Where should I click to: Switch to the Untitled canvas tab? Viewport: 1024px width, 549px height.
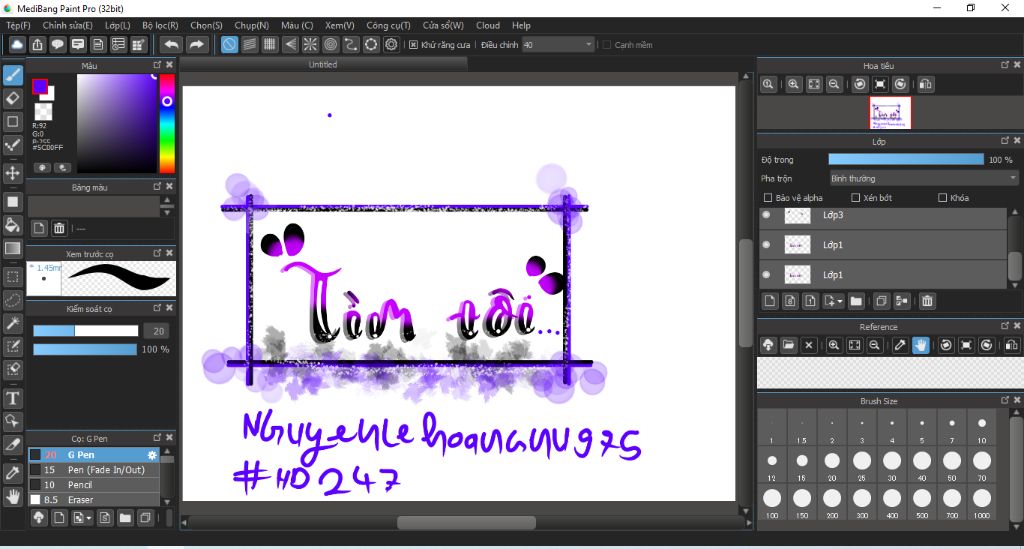323,65
